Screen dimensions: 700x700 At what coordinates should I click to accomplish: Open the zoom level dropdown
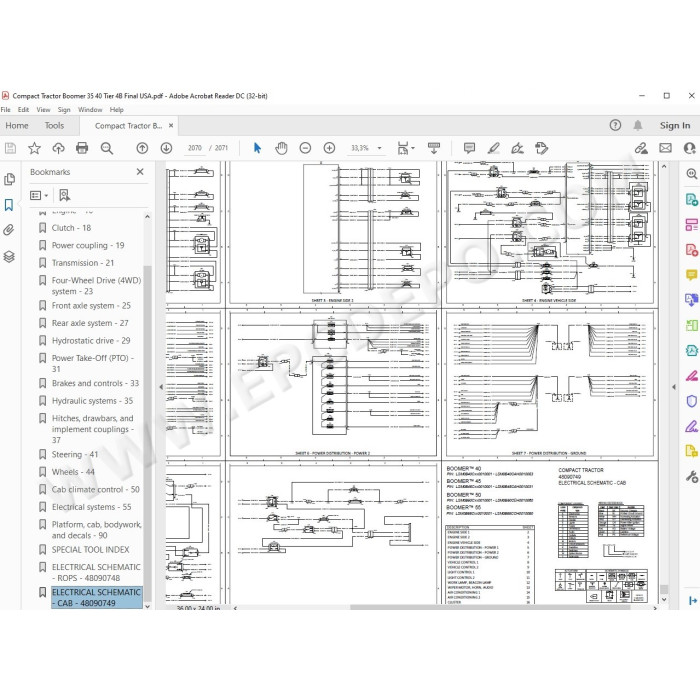pyautogui.click(x=379, y=148)
